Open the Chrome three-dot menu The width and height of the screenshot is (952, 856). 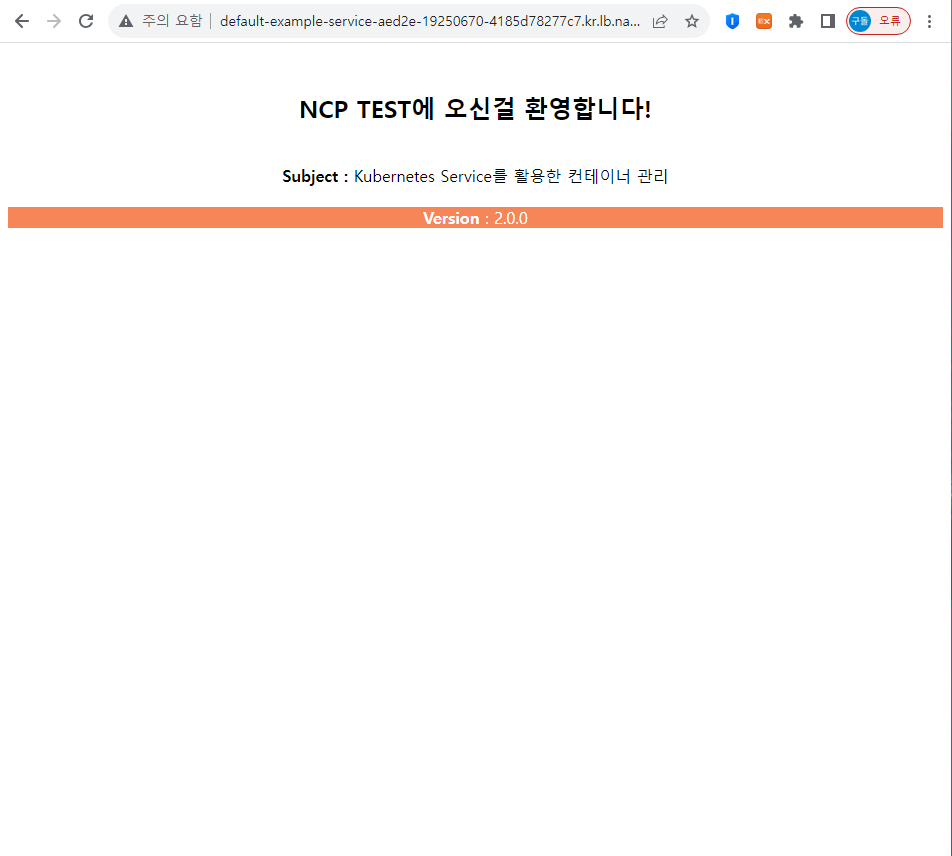pos(929,21)
